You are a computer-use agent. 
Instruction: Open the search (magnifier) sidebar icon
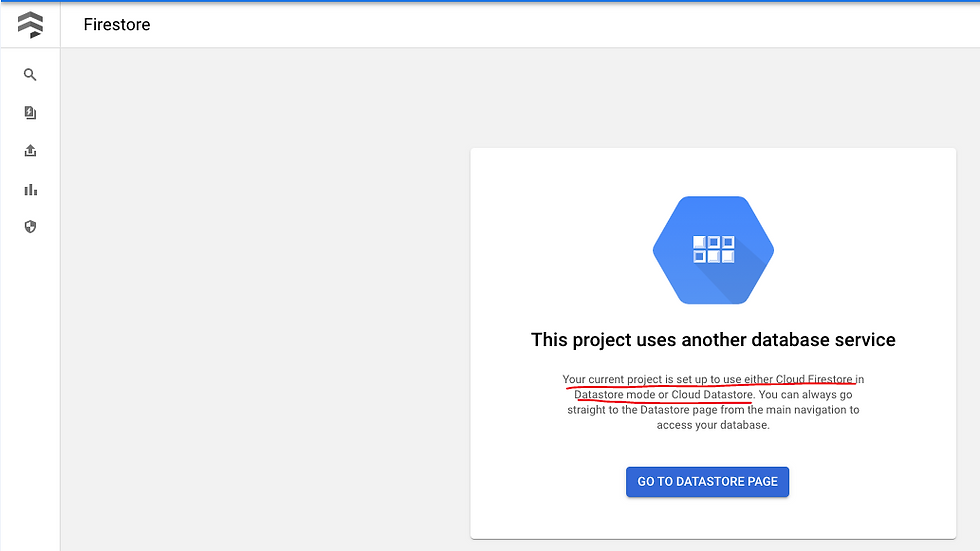(x=30, y=75)
